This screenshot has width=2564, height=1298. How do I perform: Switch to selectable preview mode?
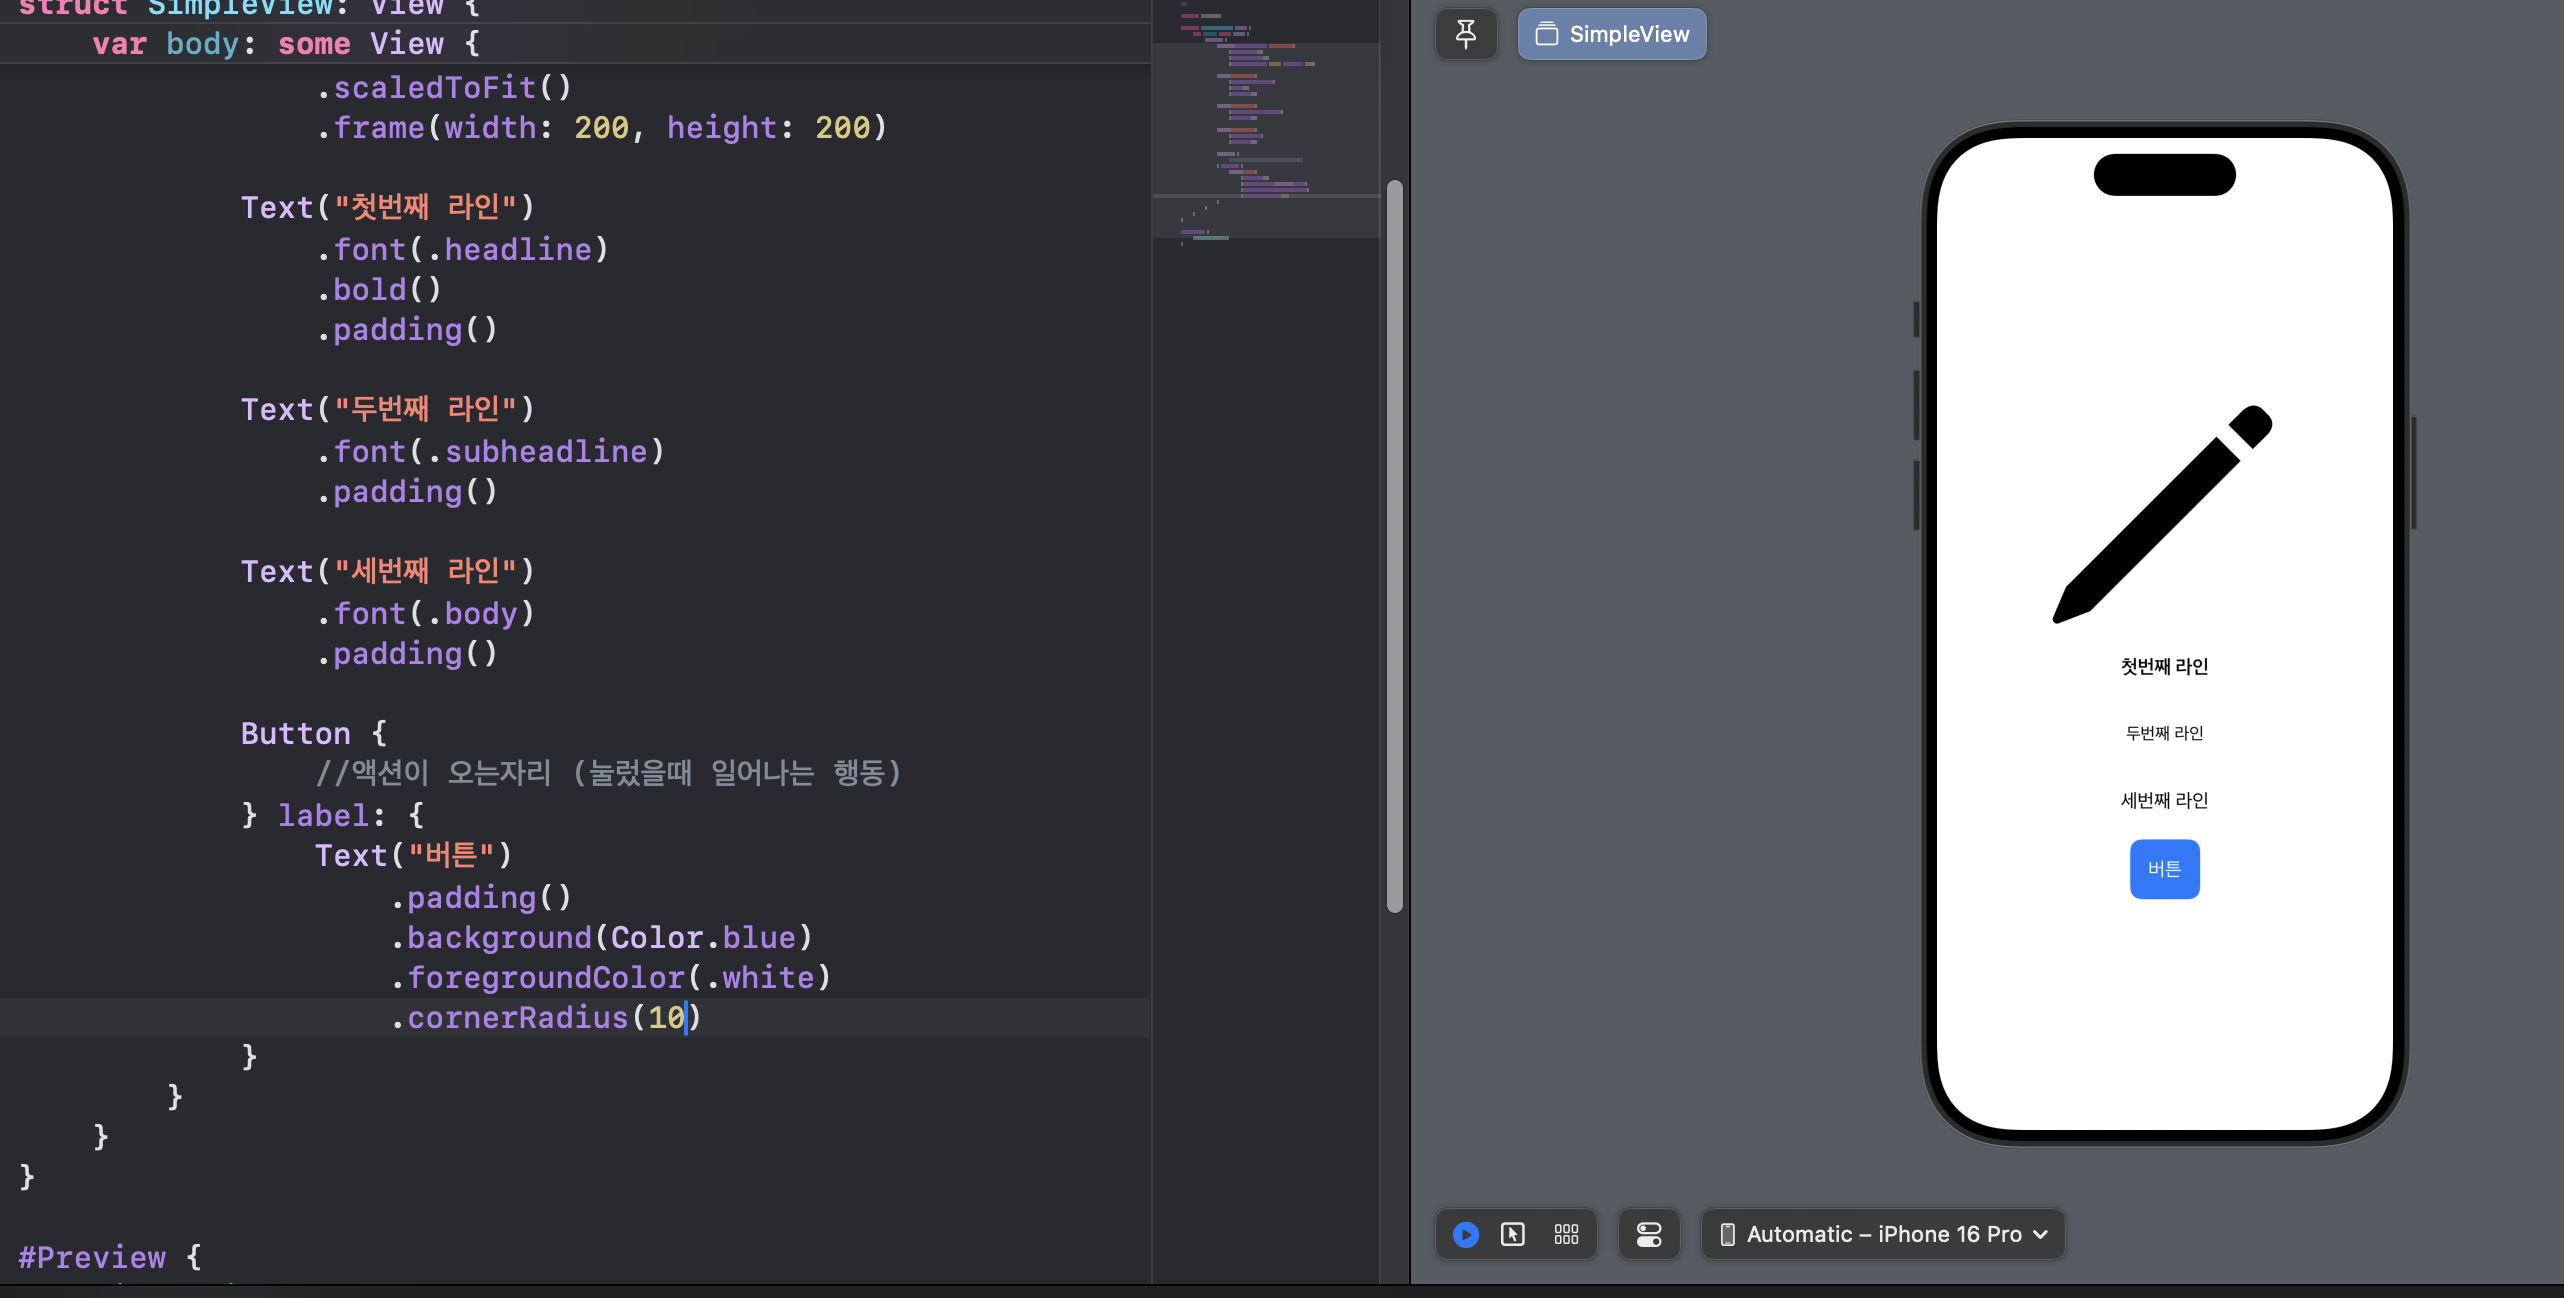1512,1234
